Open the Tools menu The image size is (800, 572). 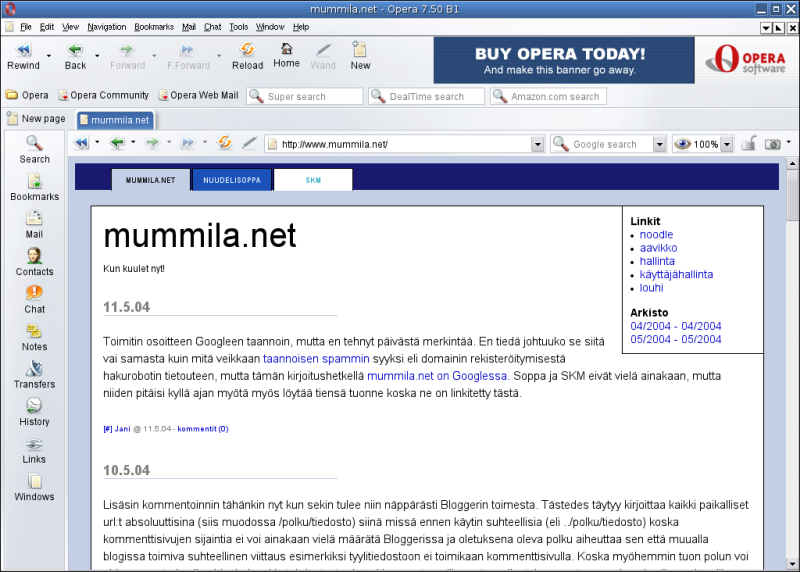tap(238, 27)
